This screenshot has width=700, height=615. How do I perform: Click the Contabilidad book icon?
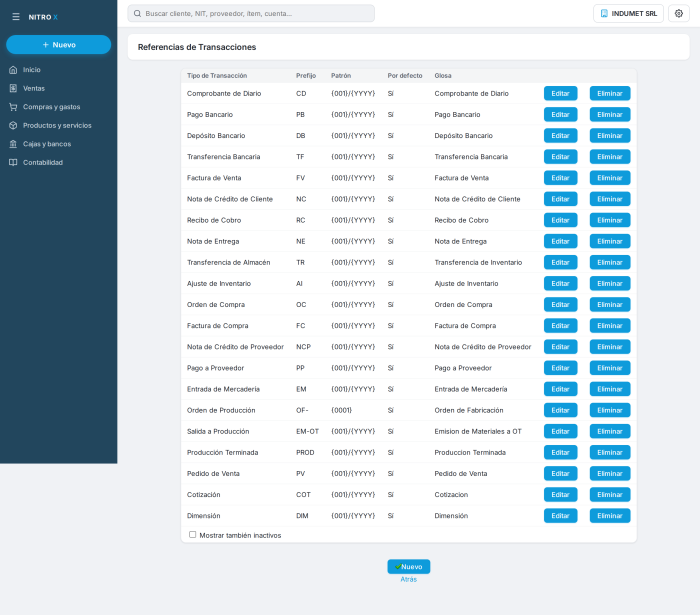[13, 162]
